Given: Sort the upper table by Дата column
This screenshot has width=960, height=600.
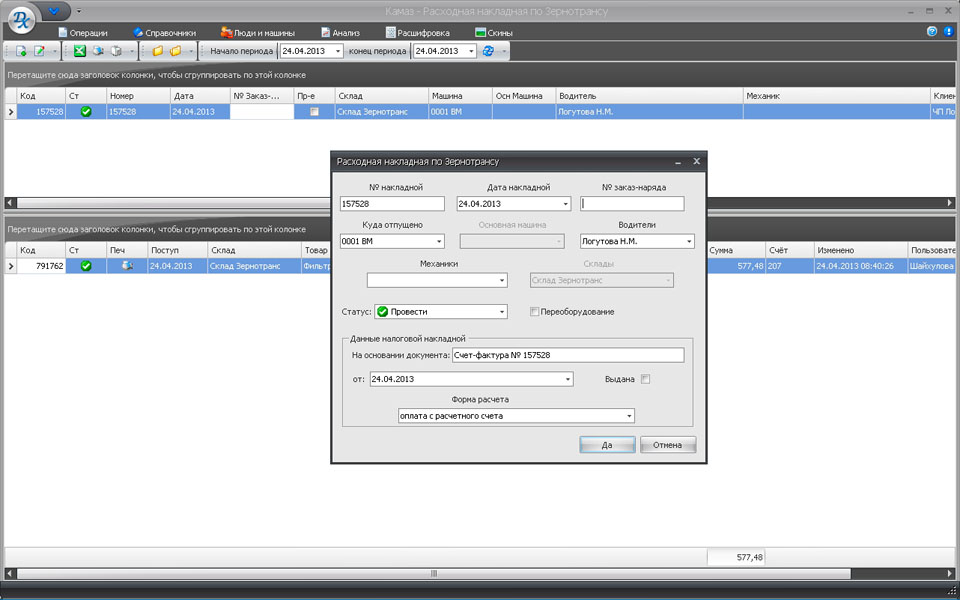Looking at the screenshot, I should pyautogui.click(x=200, y=96).
